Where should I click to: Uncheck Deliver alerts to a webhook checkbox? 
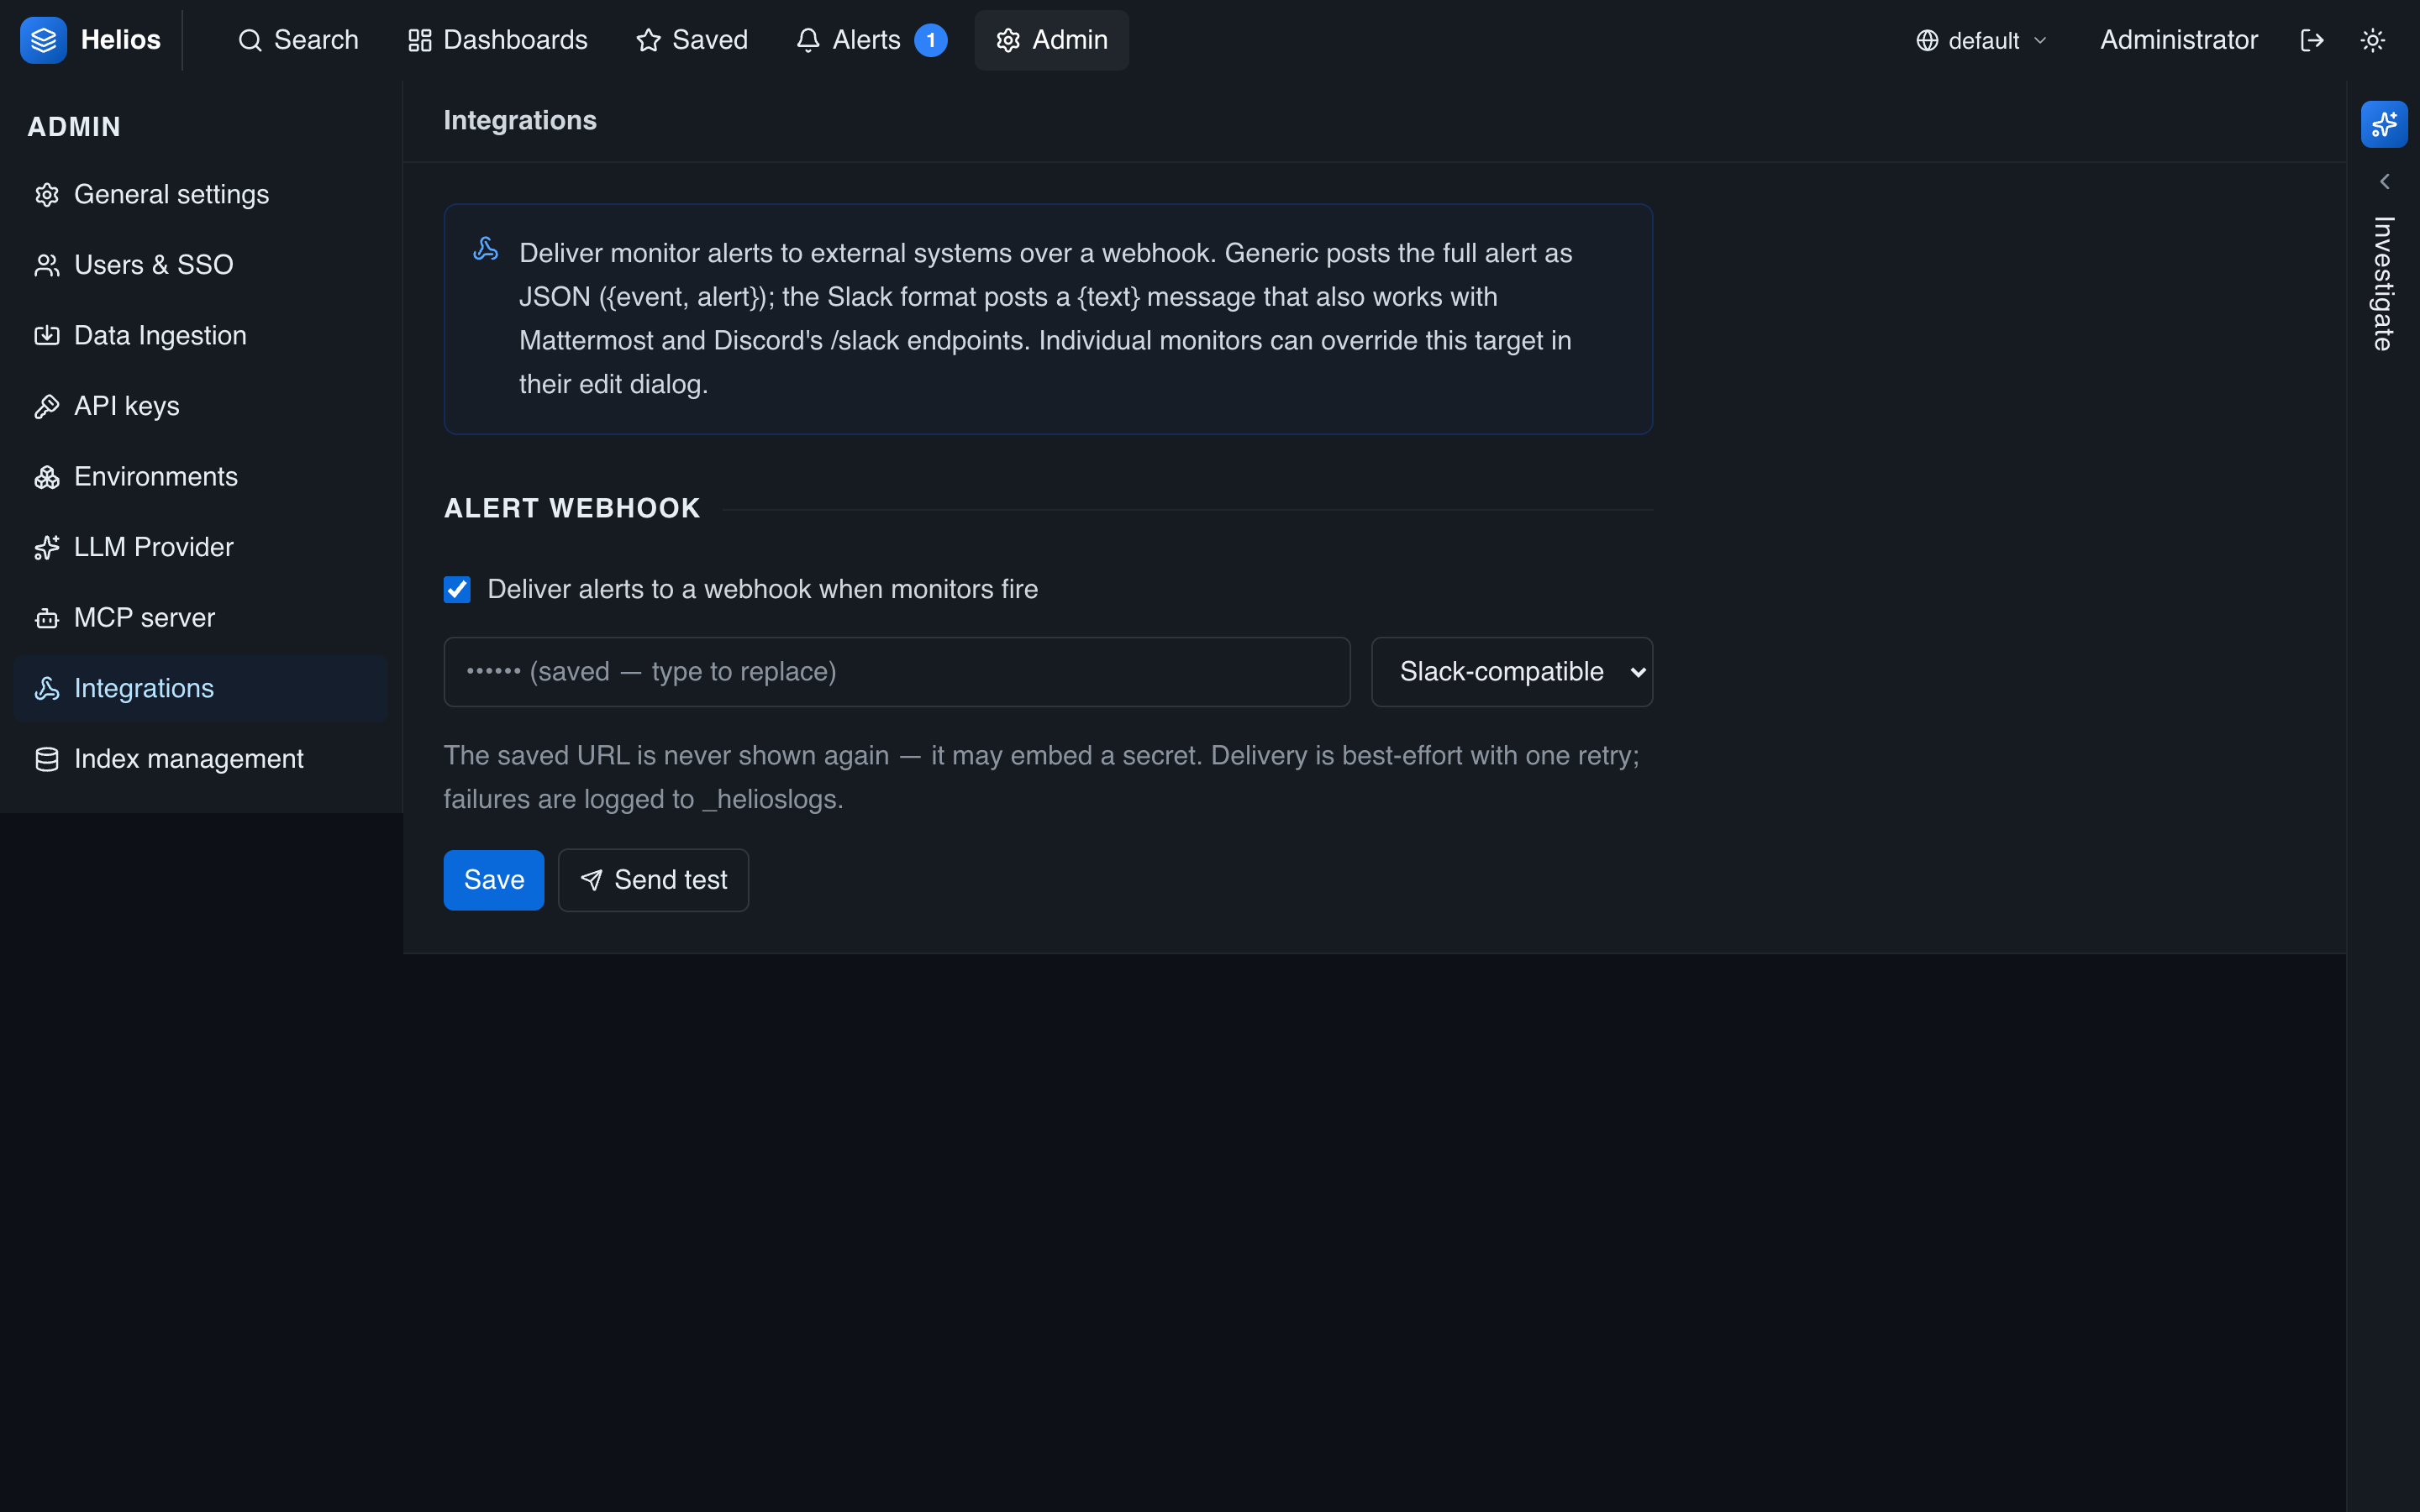tap(457, 590)
